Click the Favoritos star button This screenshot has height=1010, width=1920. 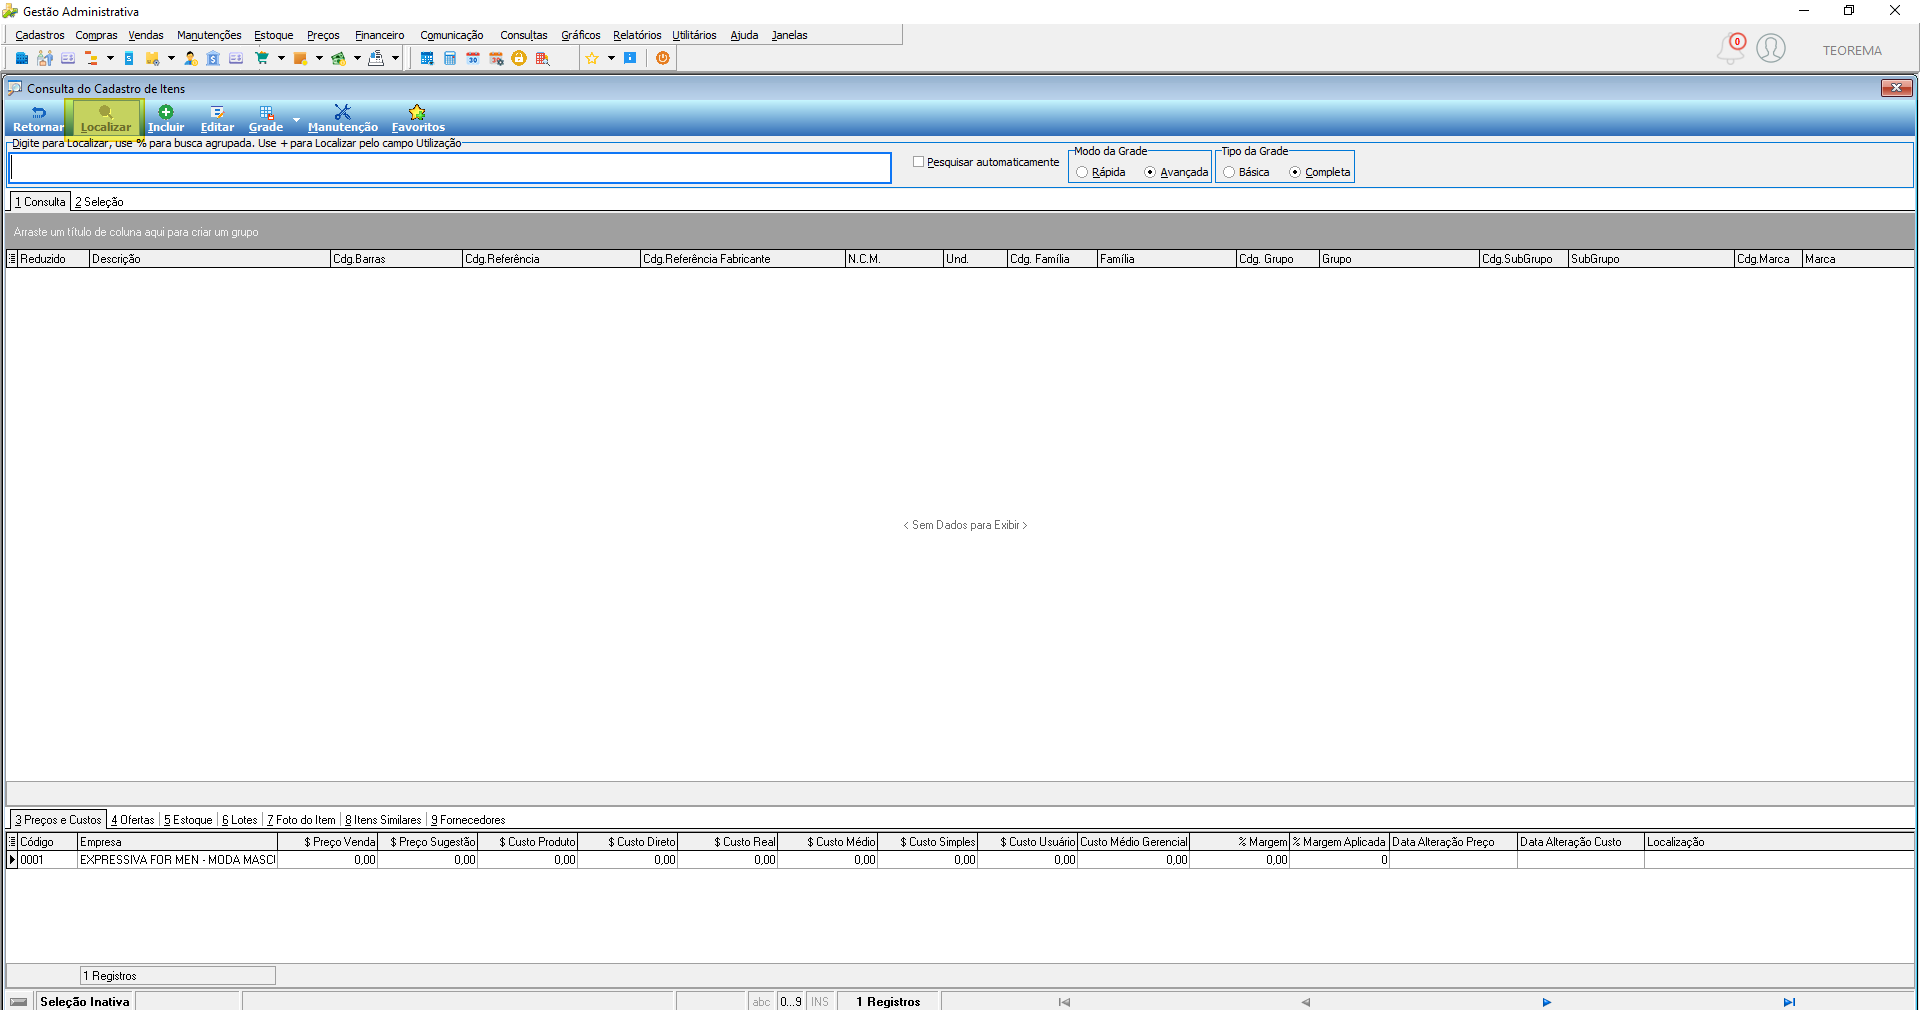pos(418,119)
